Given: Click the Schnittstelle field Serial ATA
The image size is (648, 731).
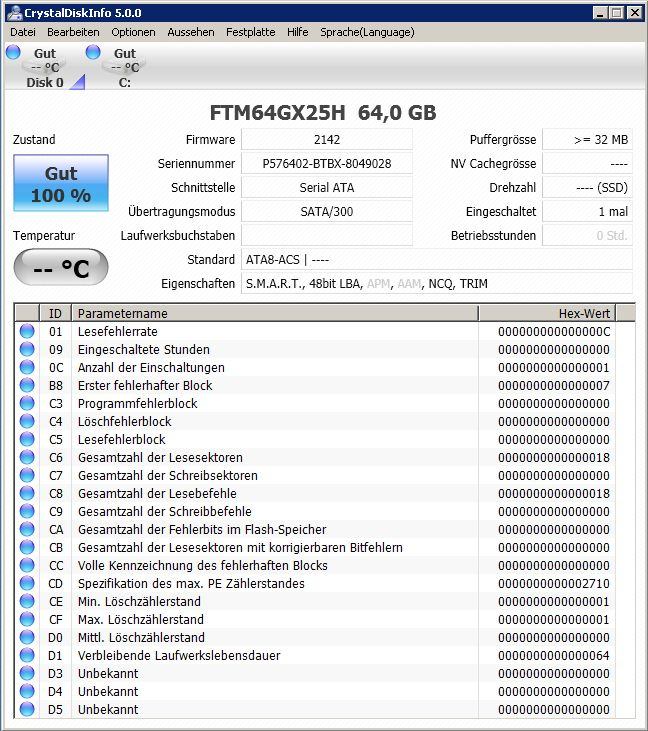Looking at the screenshot, I should 327,187.
